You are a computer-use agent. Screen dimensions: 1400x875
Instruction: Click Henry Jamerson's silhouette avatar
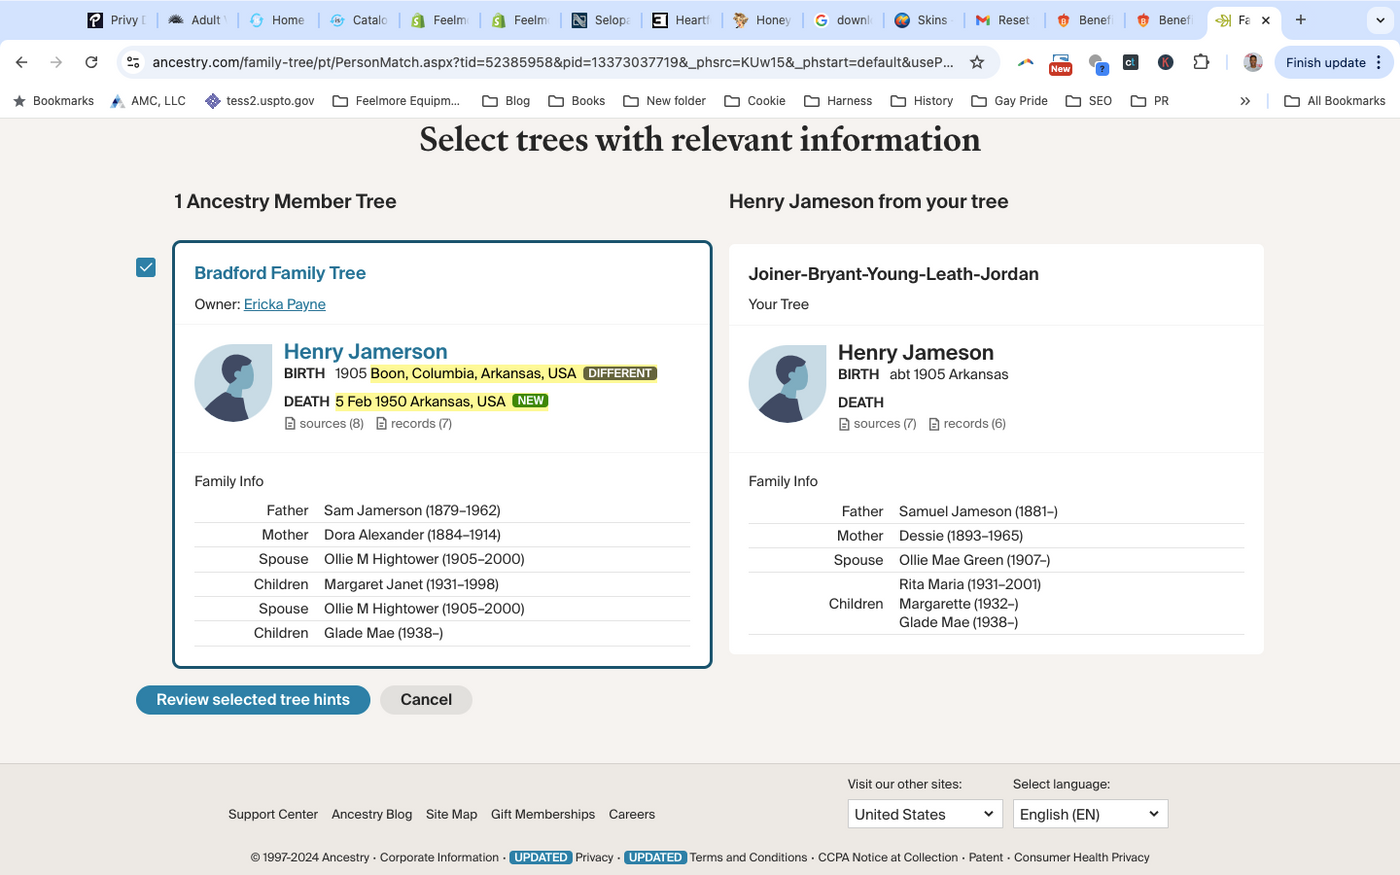(x=233, y=383)
